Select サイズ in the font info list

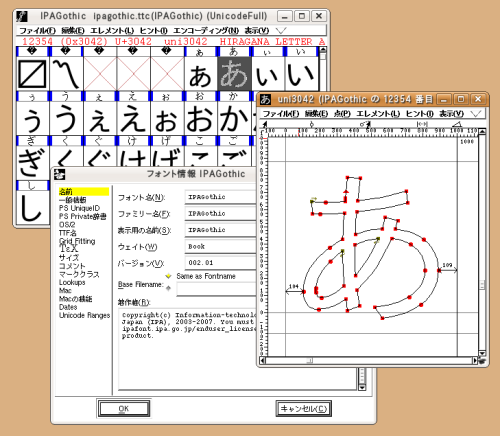(x=69, y=258)
